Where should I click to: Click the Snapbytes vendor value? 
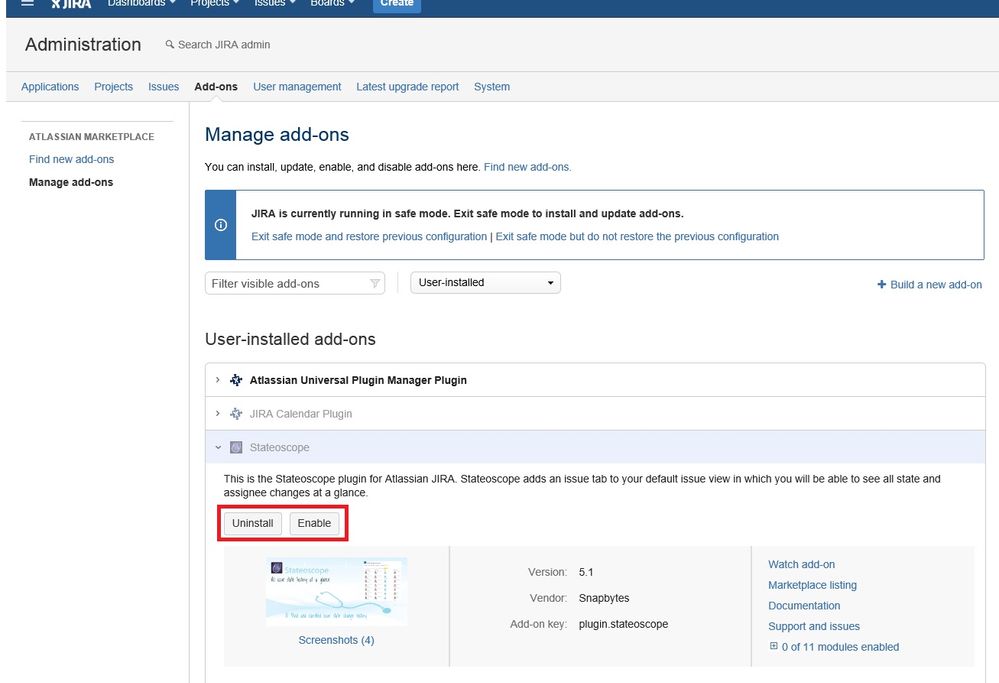tap(604, 598)
